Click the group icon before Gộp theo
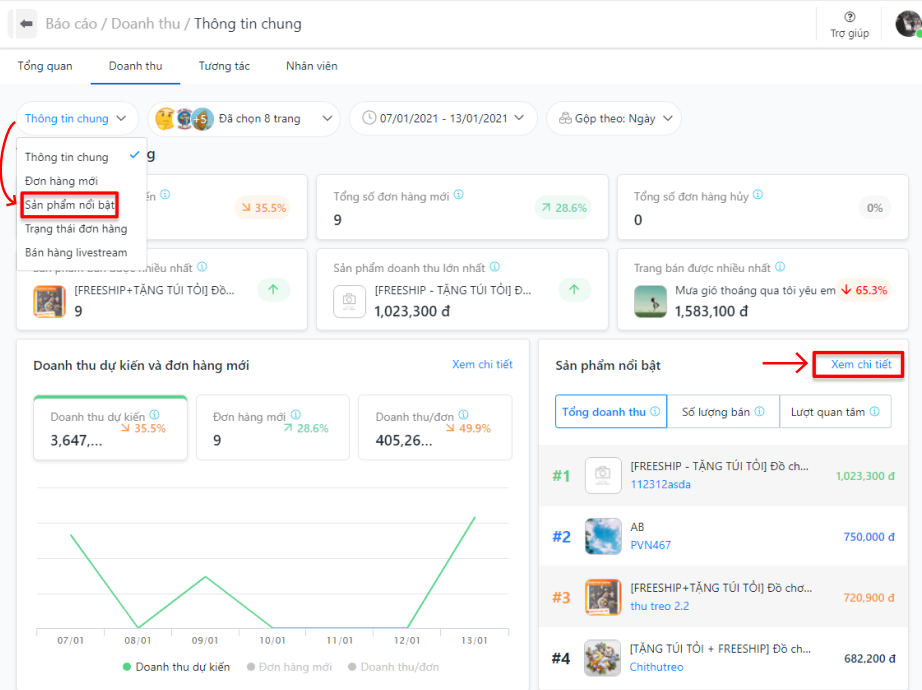 tap(565, 118)
